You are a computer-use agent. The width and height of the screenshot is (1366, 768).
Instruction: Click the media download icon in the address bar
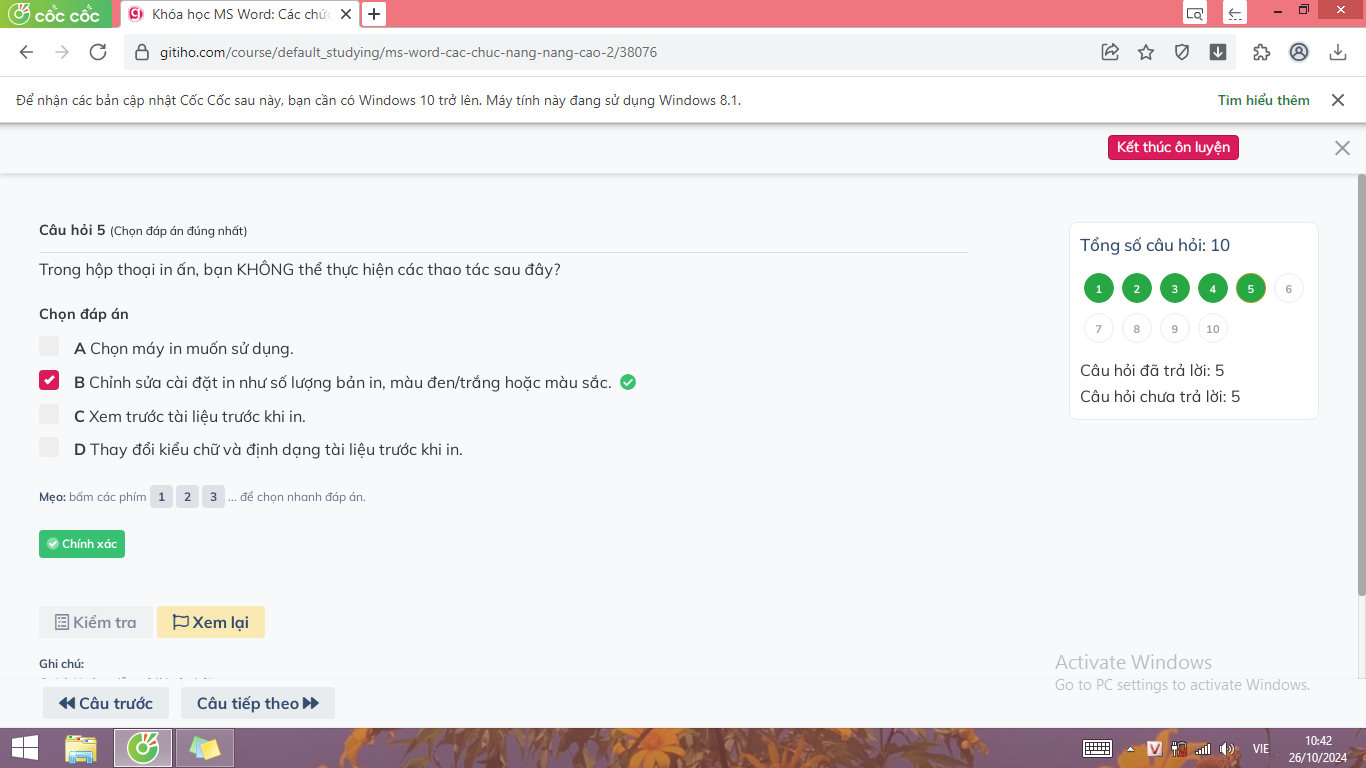(1218, 53)
